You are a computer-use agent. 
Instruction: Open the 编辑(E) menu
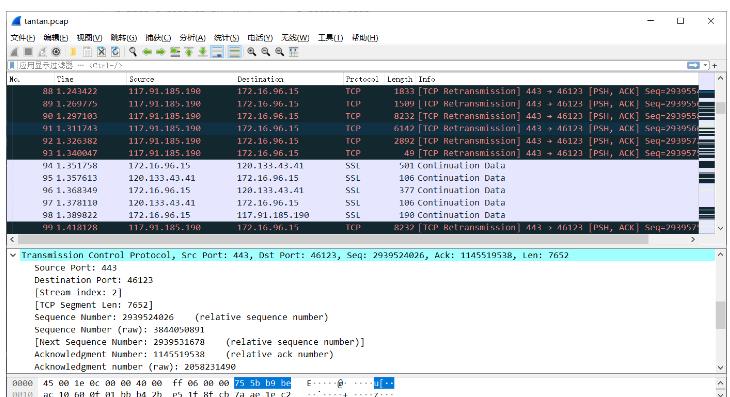56,38
